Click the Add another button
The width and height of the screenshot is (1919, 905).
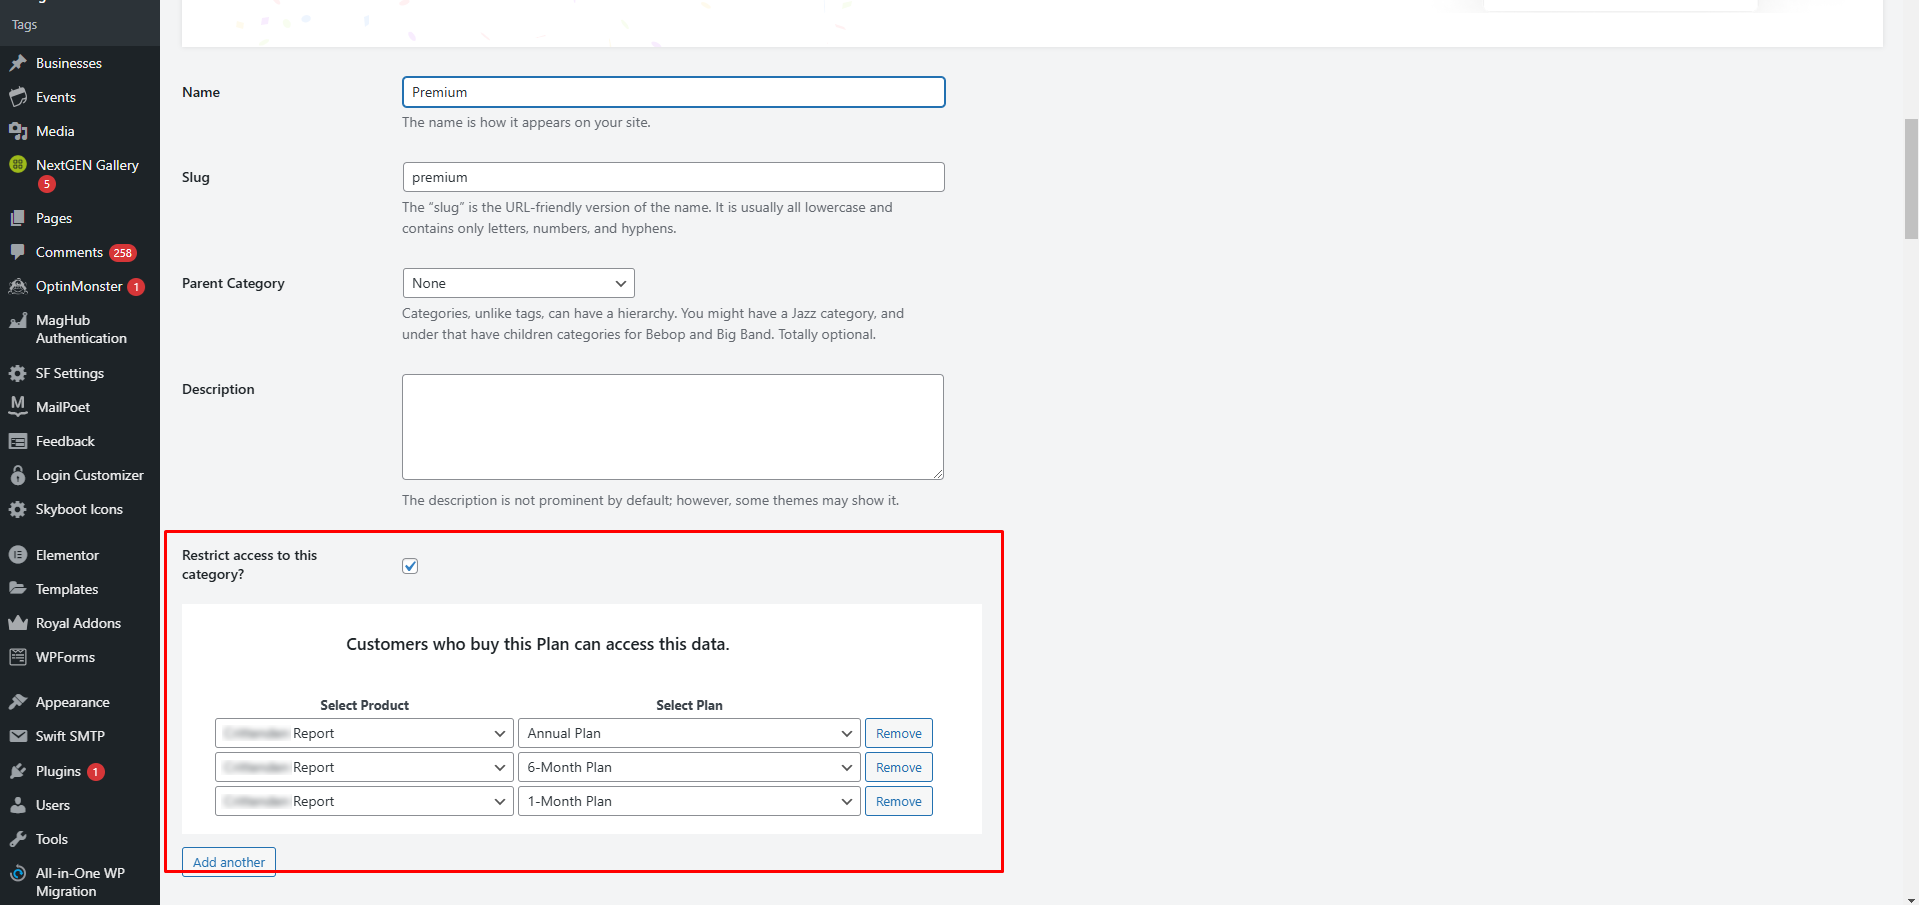pyautogui.click(x=228, y=862)
